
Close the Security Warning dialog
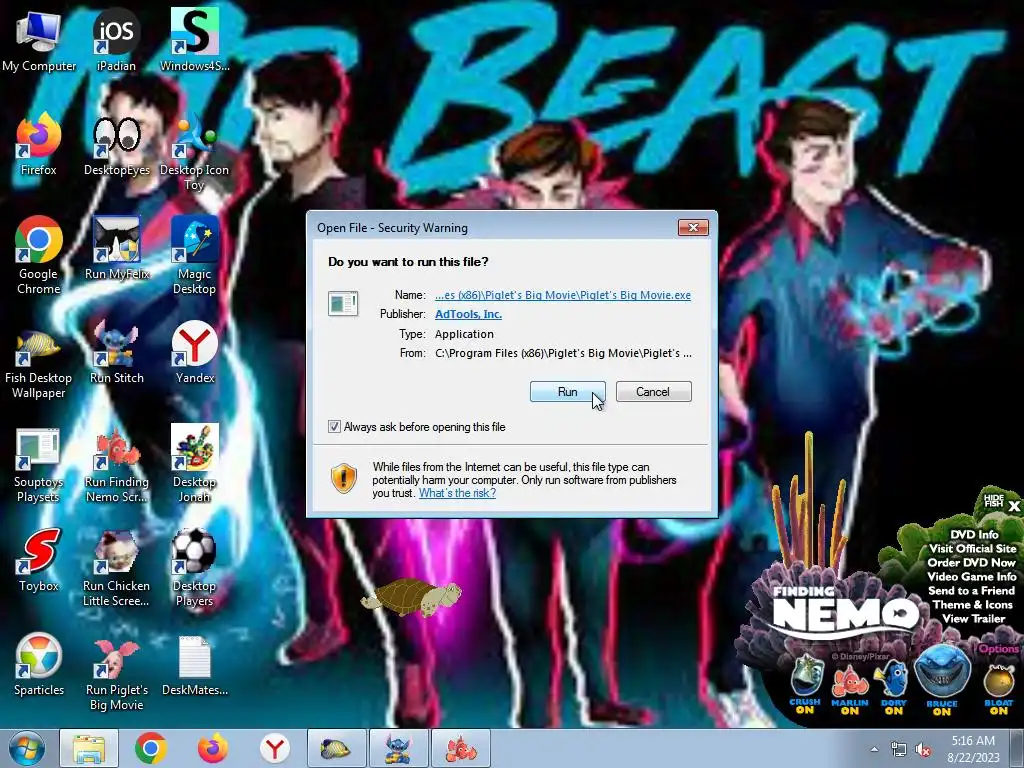pyautogui.click(x=693, y=227)
